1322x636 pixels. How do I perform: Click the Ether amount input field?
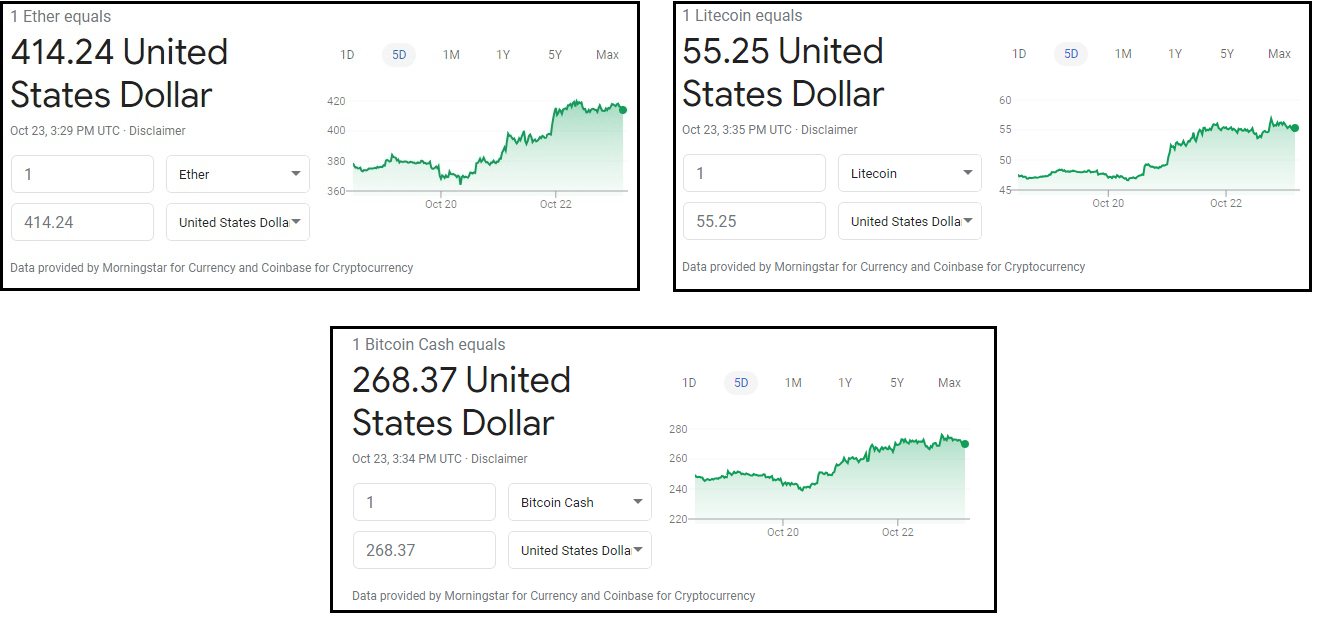[x=82, y=174]
